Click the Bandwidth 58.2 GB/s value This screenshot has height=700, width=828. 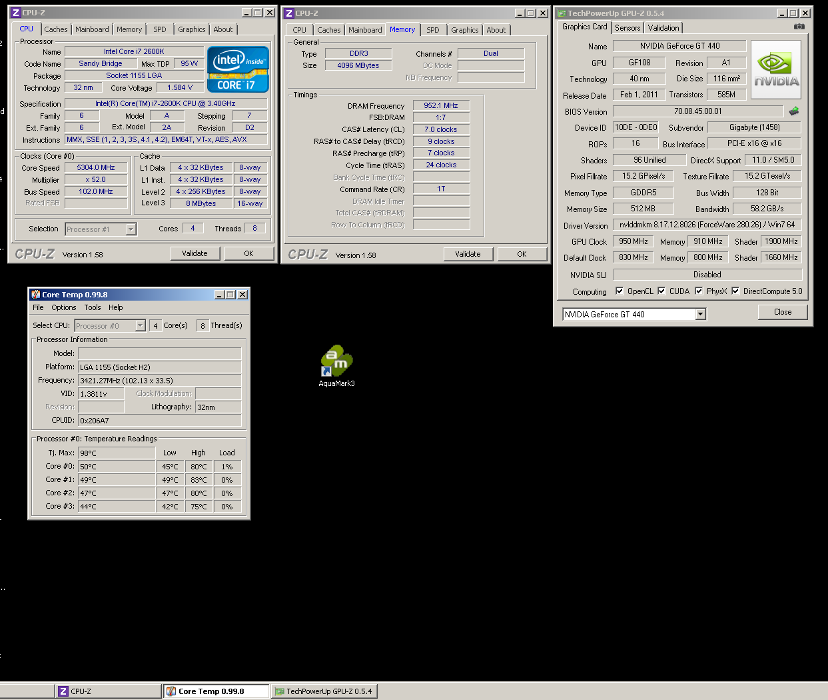[767, 209]
